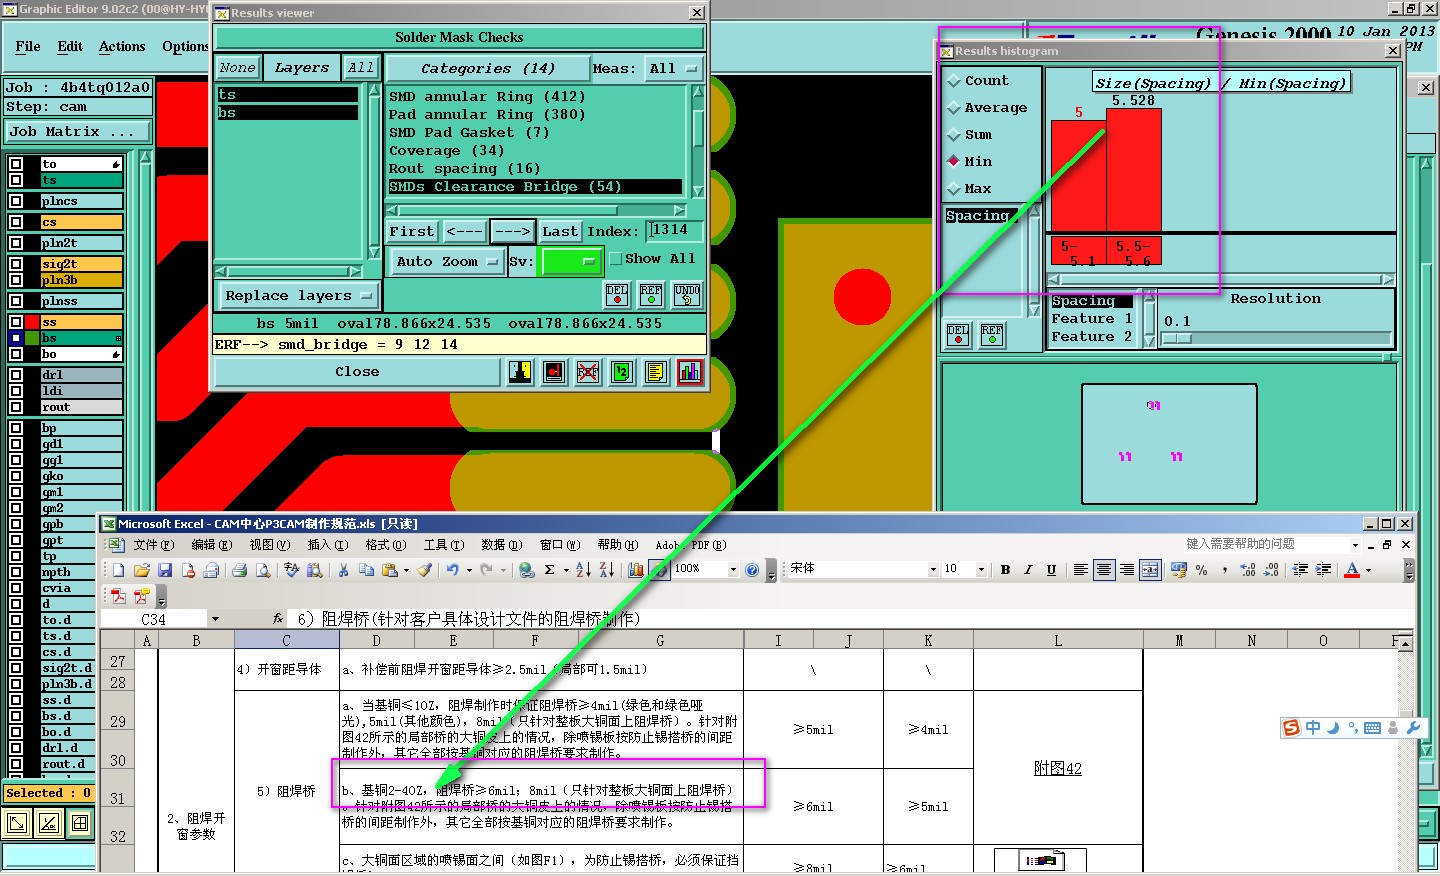Screen dimensions: 1440x876
Task: Click the None layers button
Action: pos(238,68)
